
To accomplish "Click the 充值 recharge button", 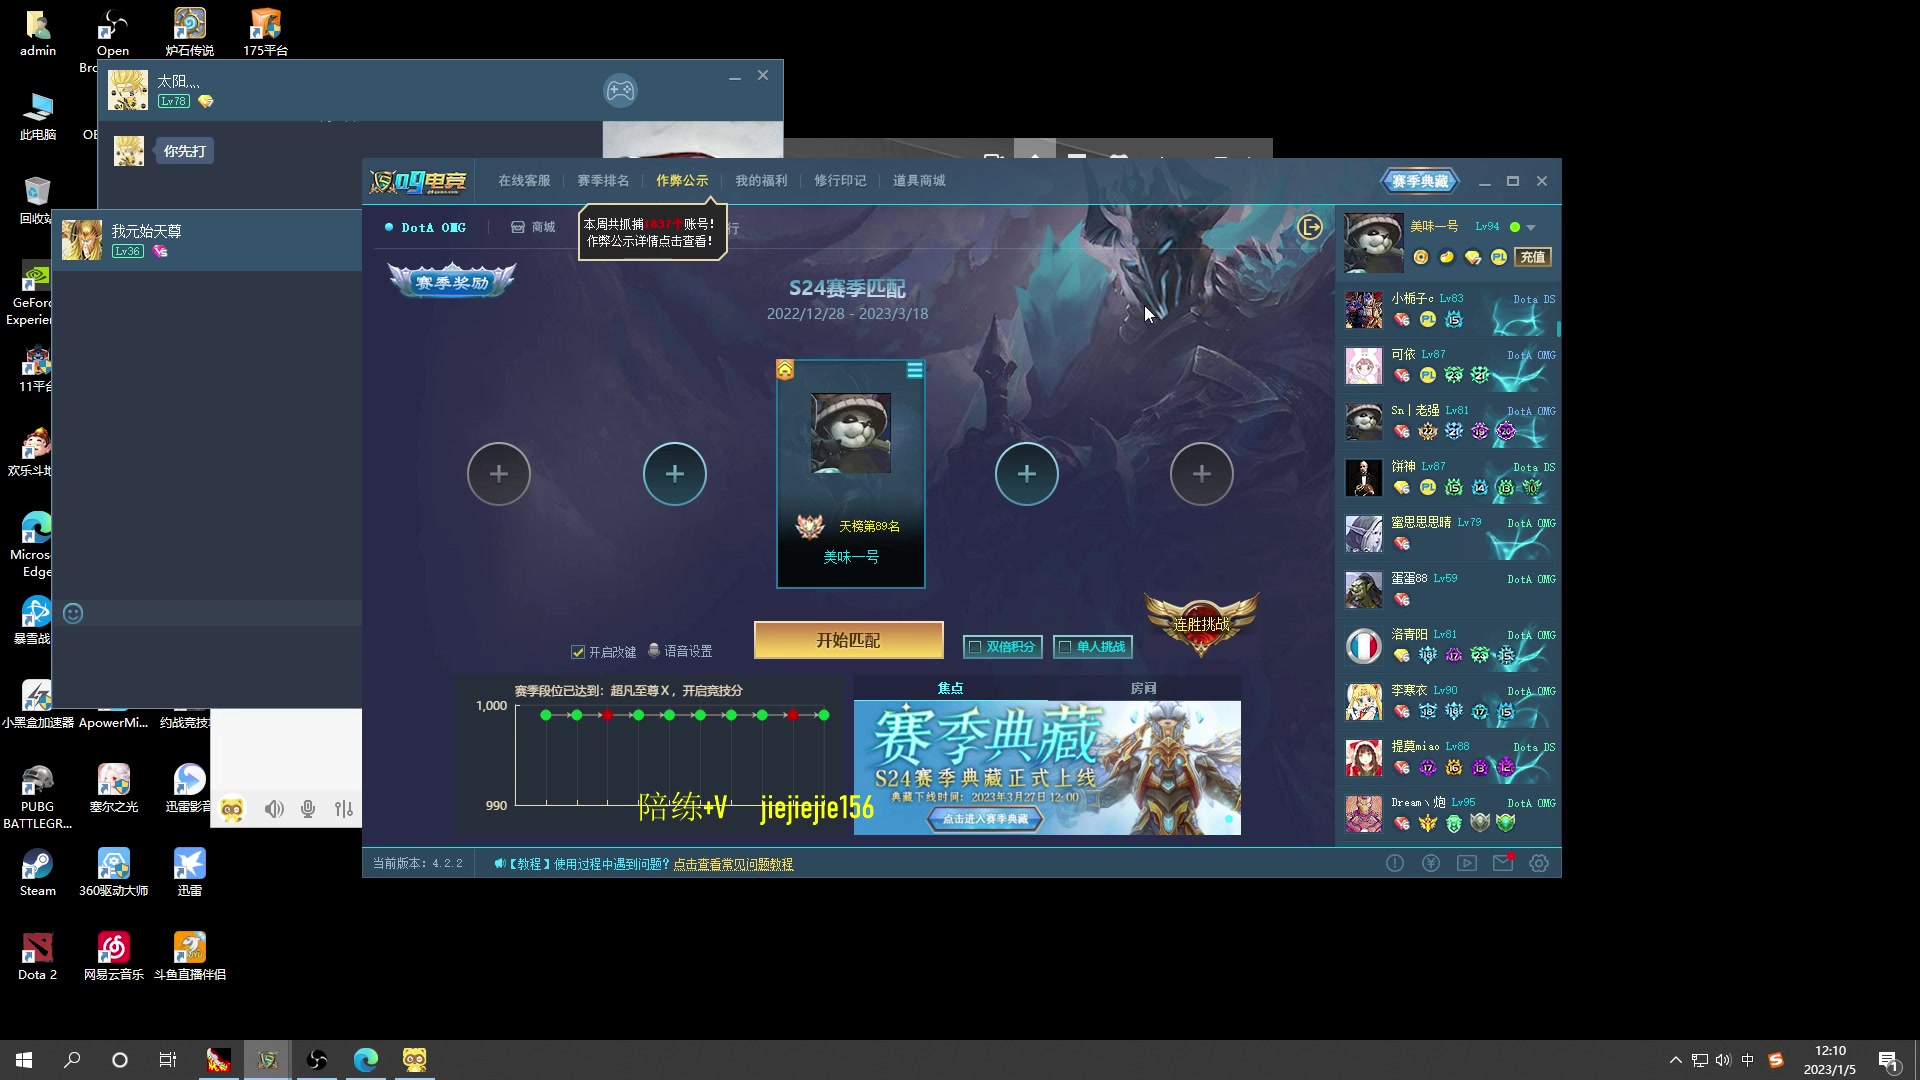I will (1532, 257).
